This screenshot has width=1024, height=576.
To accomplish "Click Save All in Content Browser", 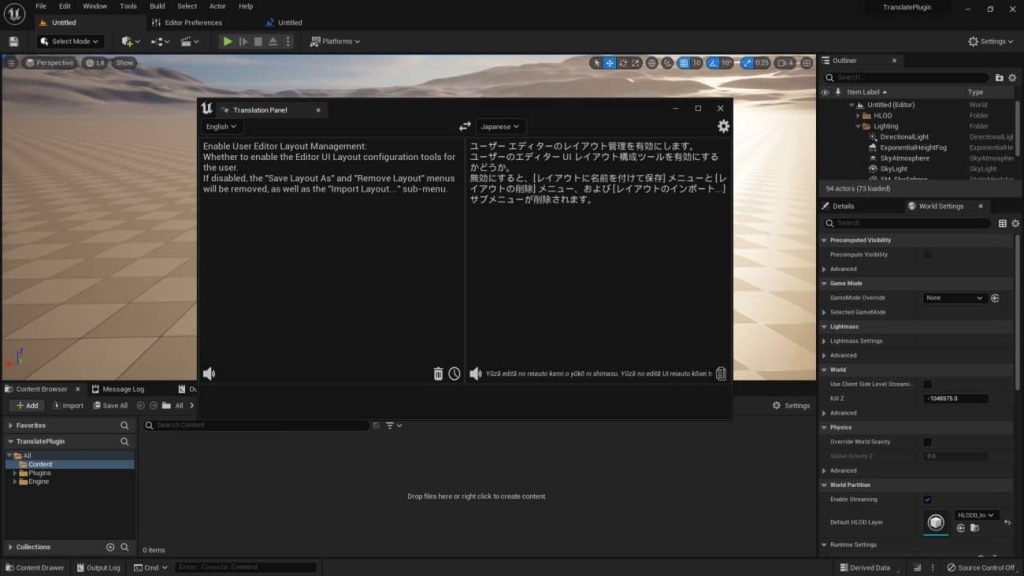I will [x=110, y=406].
